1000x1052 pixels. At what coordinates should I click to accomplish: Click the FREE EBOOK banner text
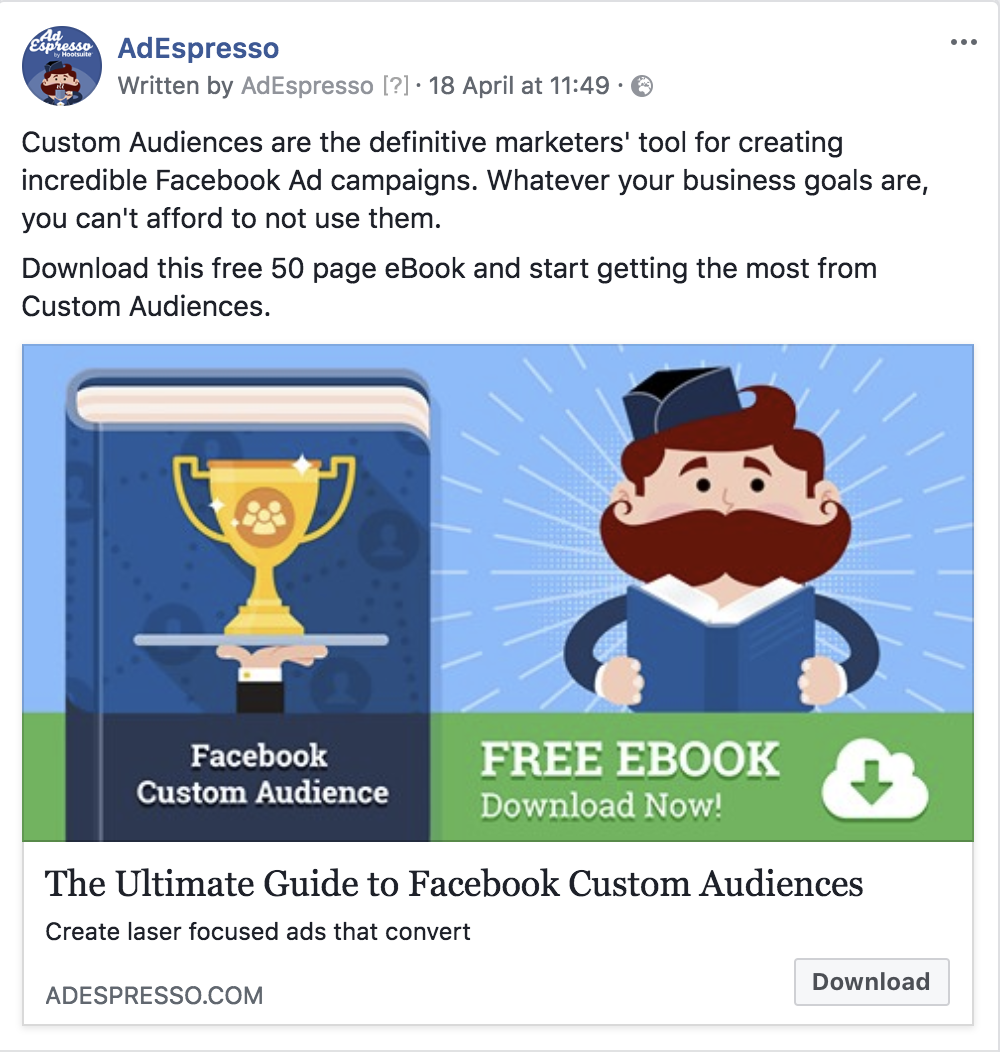pyautogui.click(x=630, y=759)
